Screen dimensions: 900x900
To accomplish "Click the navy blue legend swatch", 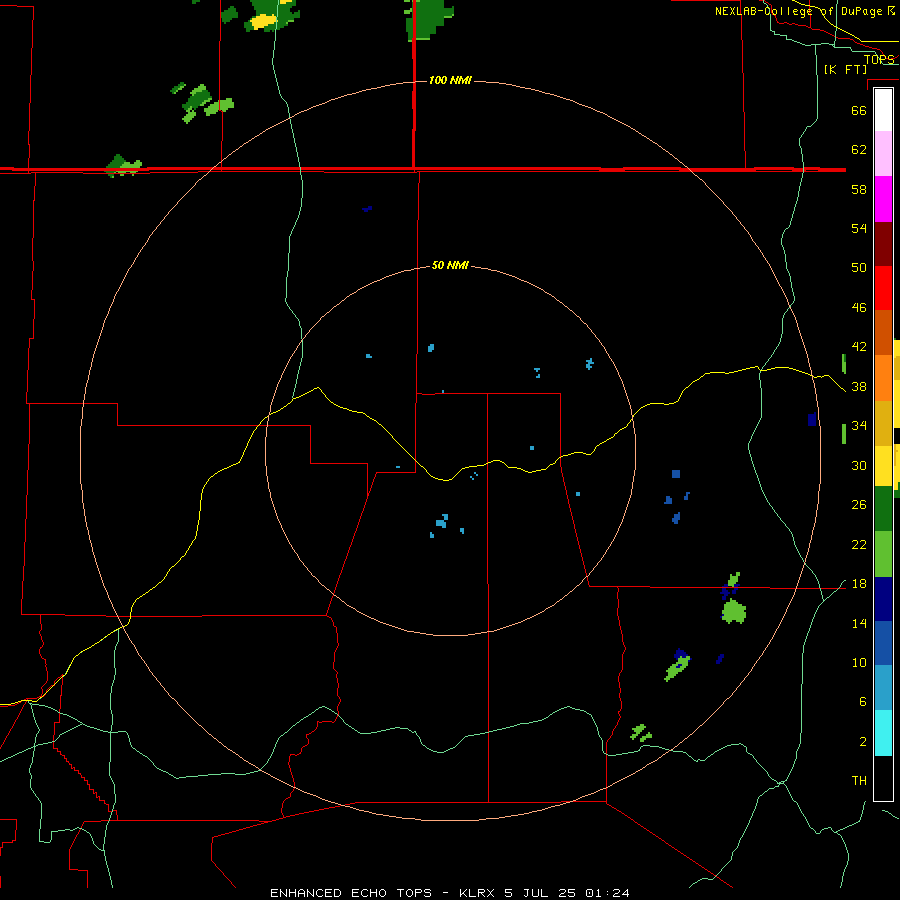I will click(883, 599).
